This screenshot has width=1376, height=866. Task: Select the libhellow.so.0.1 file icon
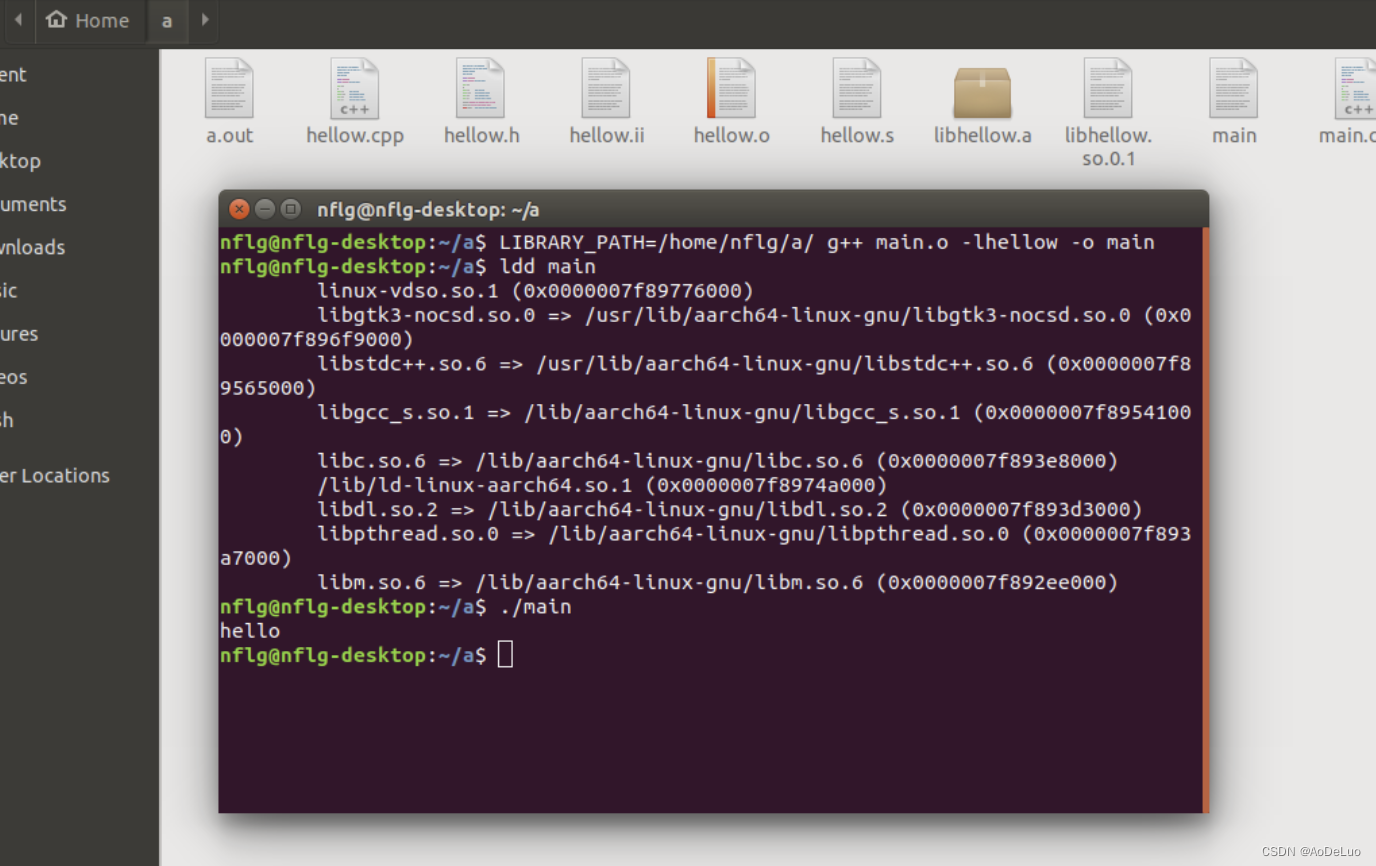(x=1108, y=88)
